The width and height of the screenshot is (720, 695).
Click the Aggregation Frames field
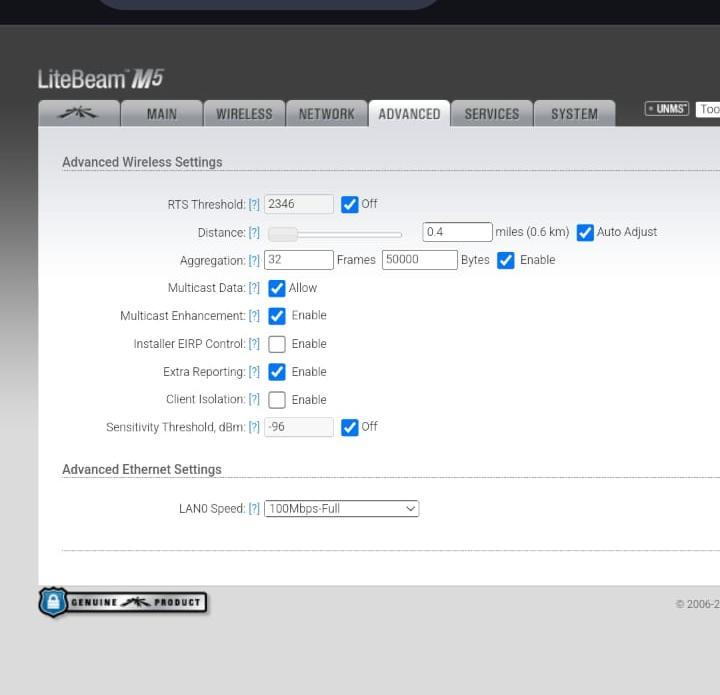299,260
